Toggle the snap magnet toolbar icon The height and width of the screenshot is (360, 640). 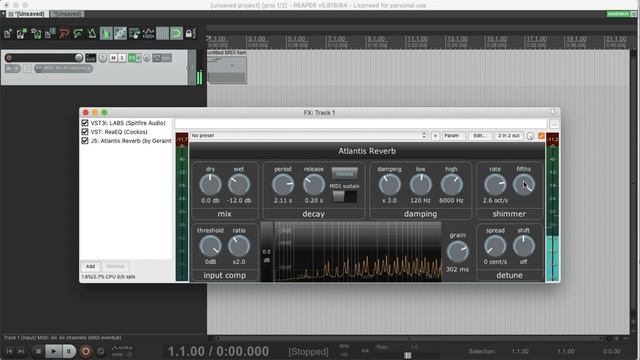[176, 33]
